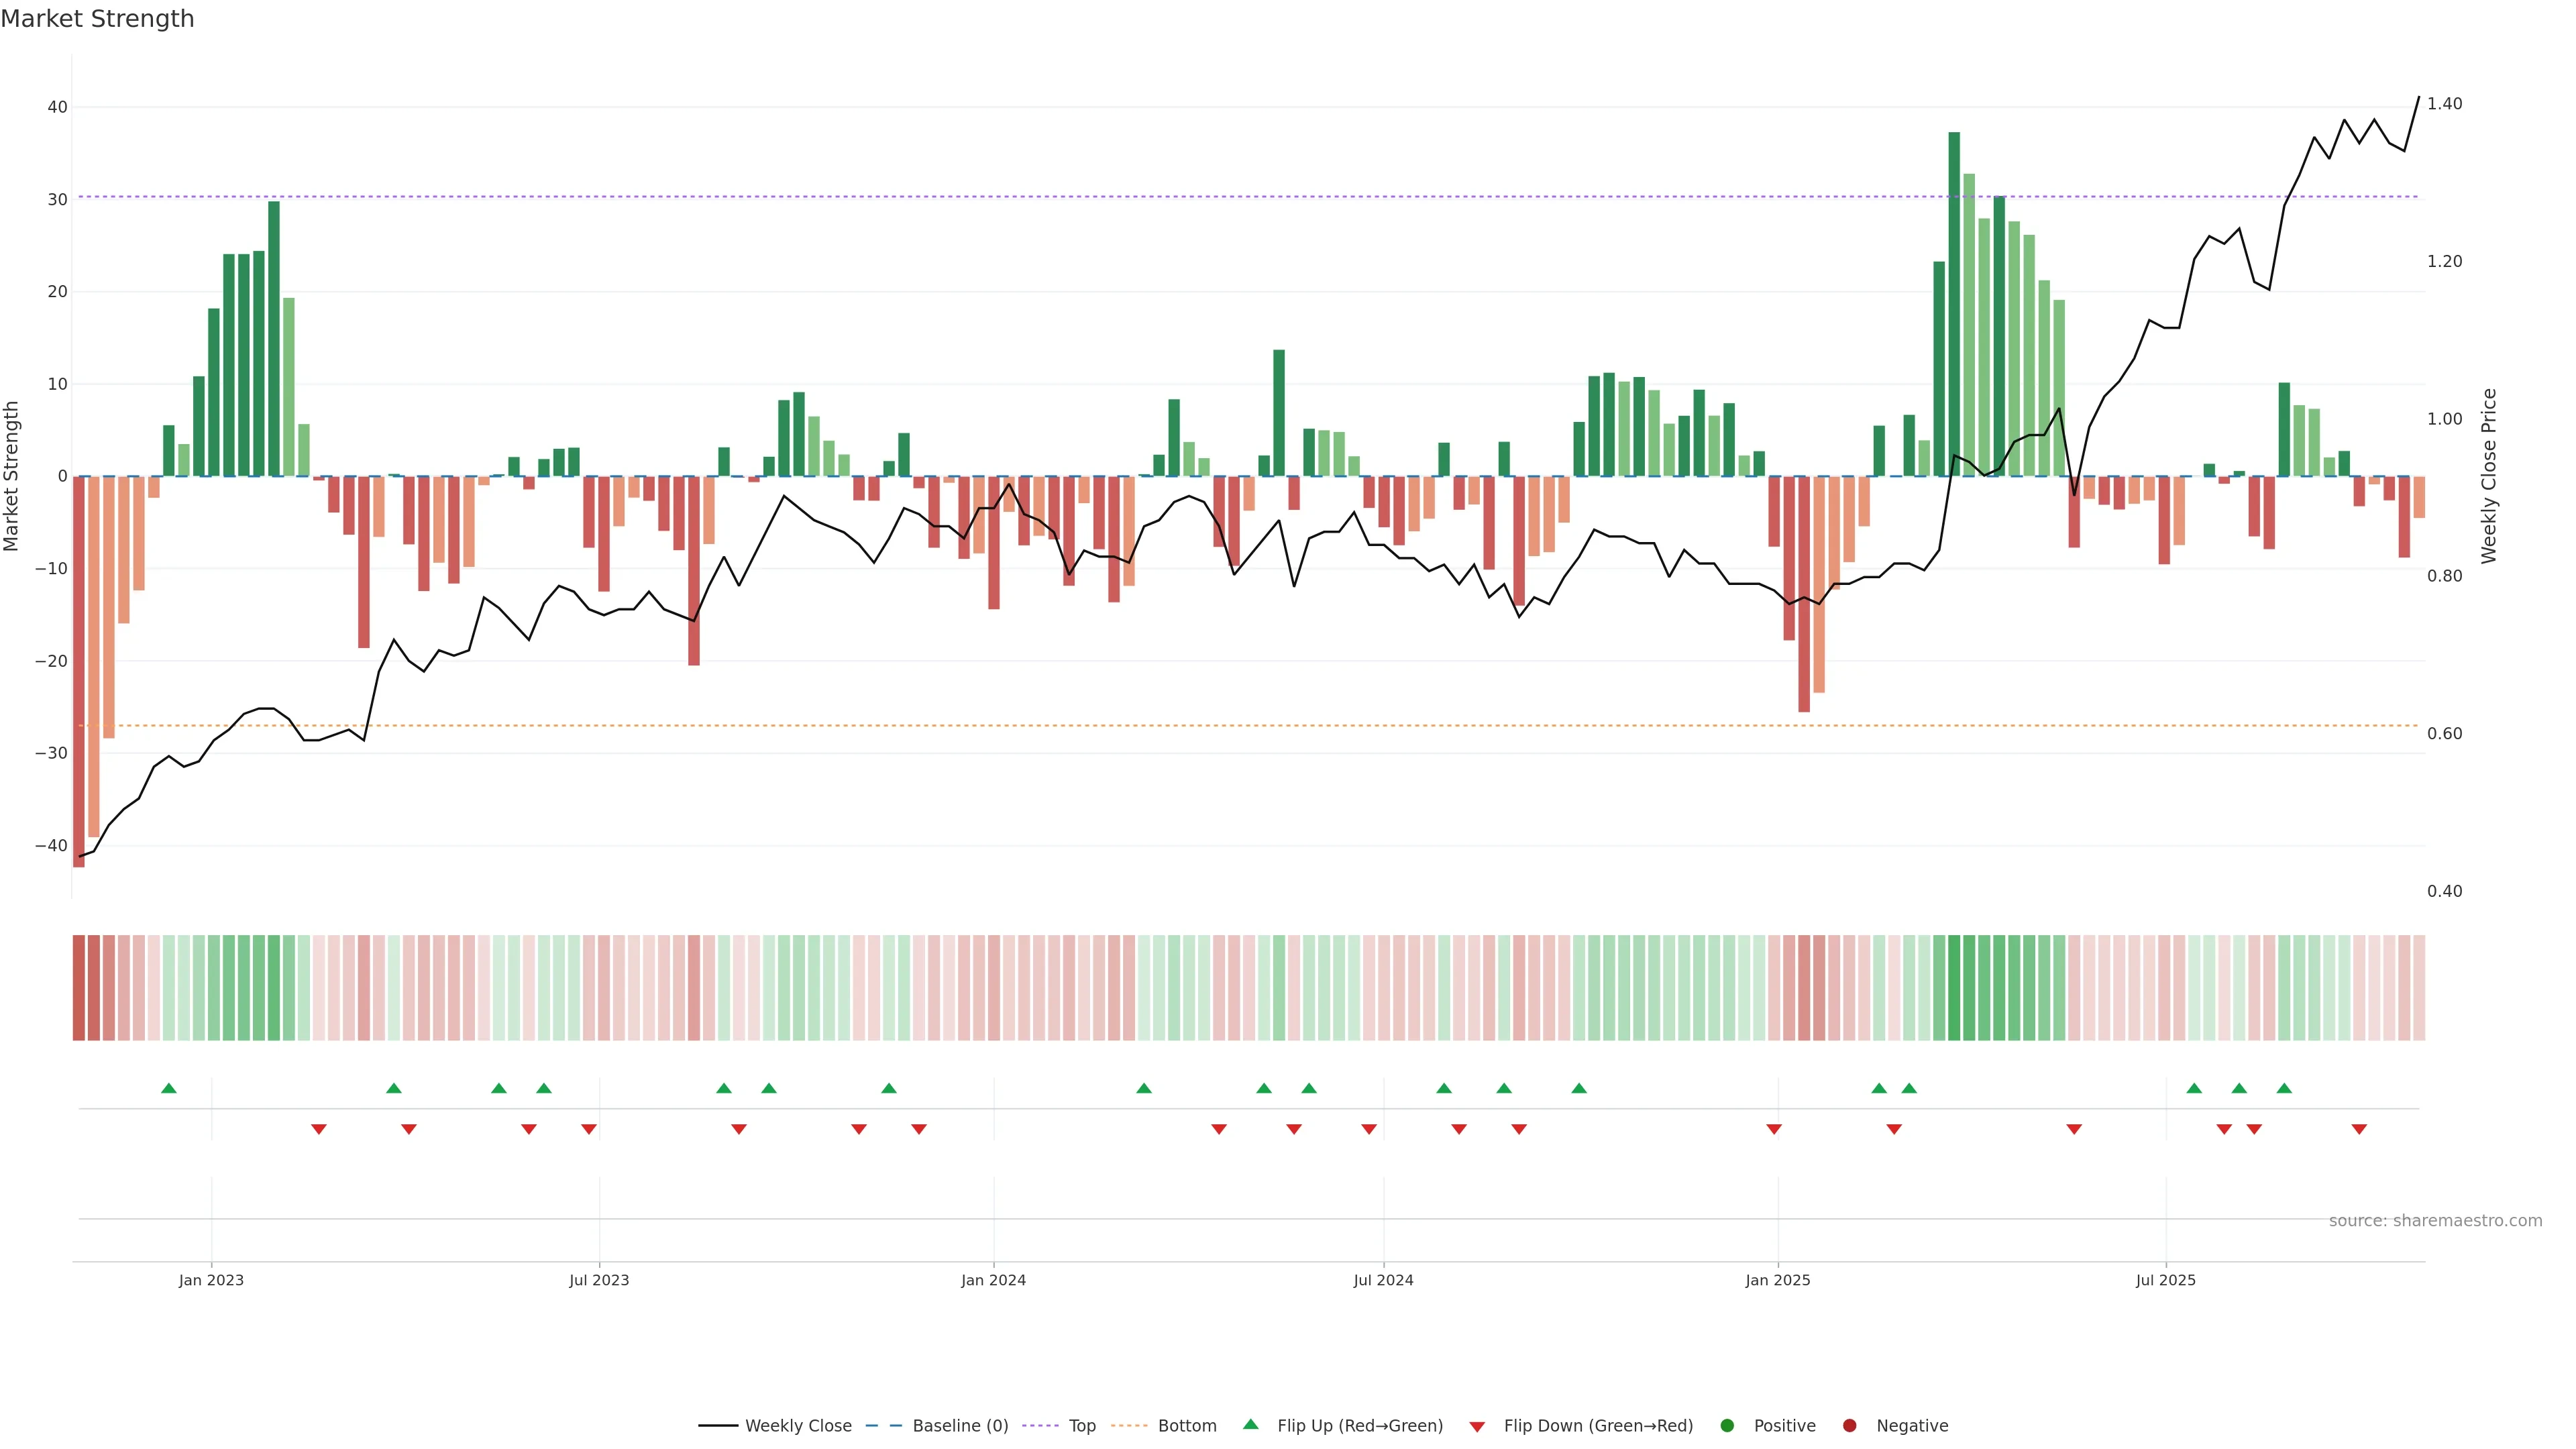
Task: Click the first green flip-up triangle marker
Action: tap(169, 1088)
